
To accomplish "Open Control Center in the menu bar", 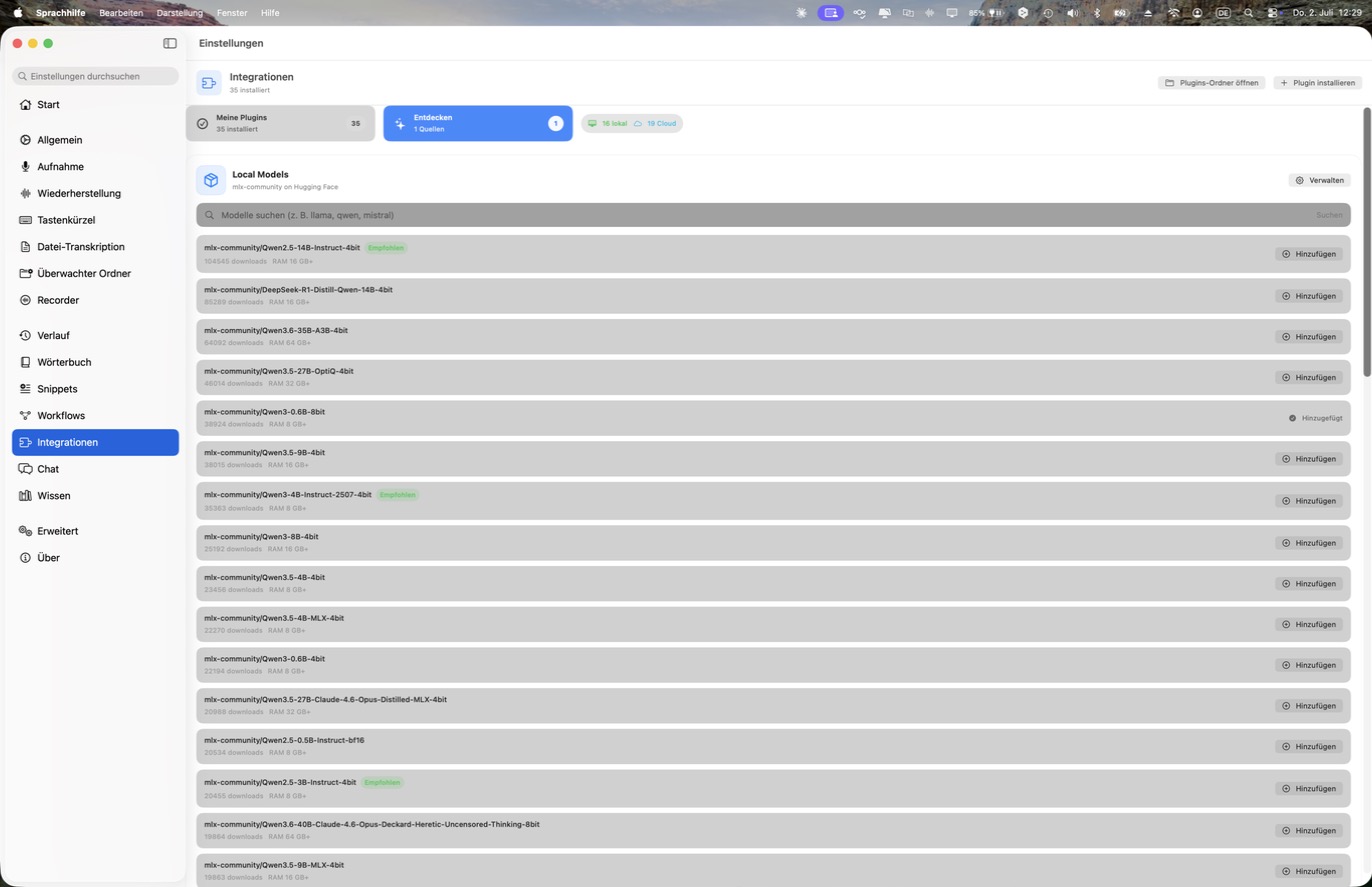I will tap(1272, 13).
